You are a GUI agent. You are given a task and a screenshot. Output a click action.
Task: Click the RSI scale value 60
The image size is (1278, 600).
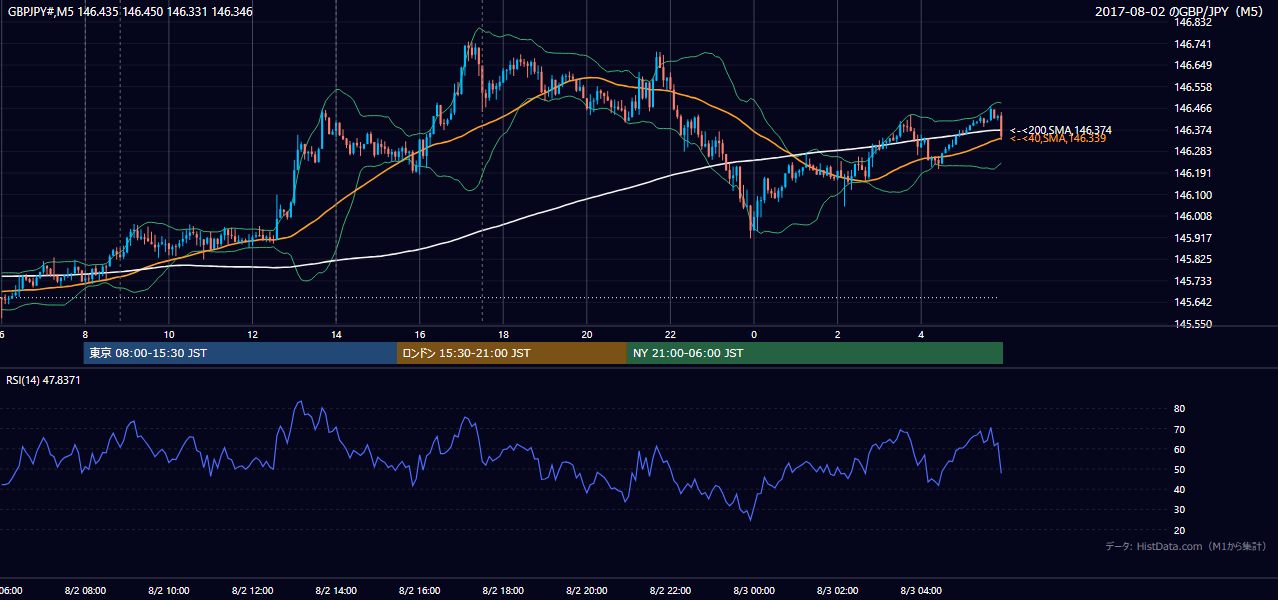(x=1179, y=450)
